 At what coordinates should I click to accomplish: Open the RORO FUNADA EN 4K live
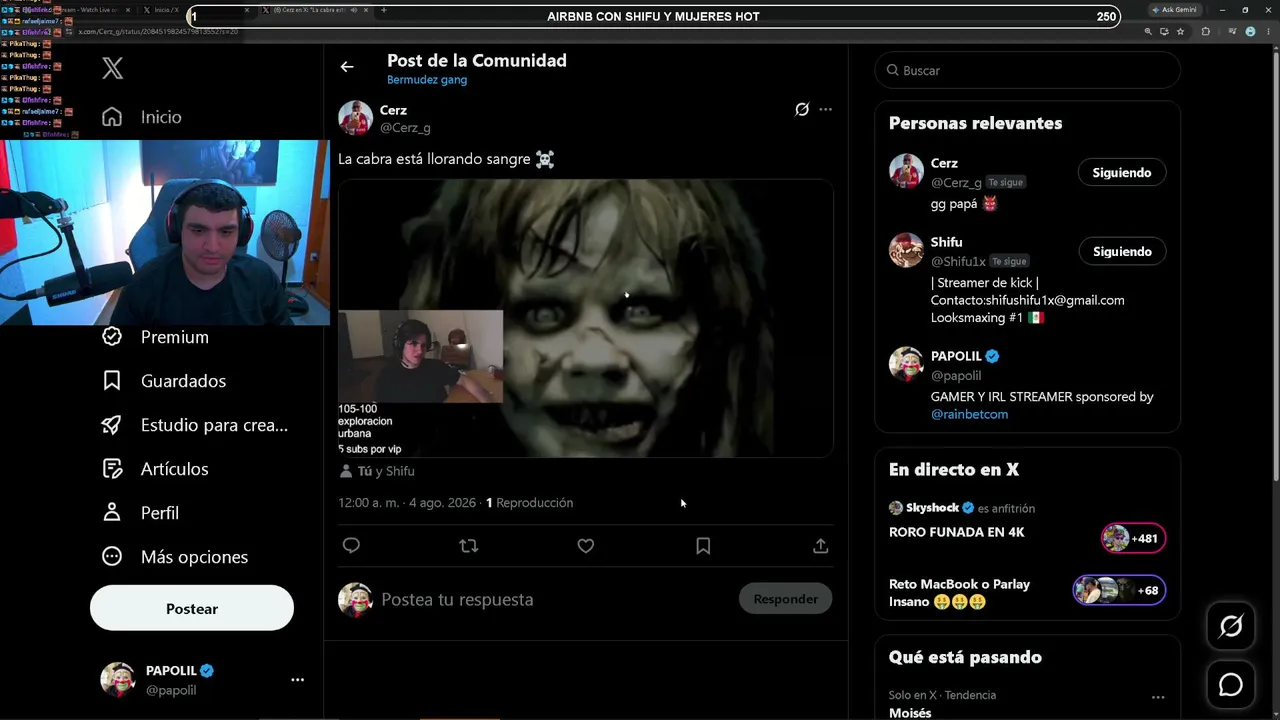[957, 532]
